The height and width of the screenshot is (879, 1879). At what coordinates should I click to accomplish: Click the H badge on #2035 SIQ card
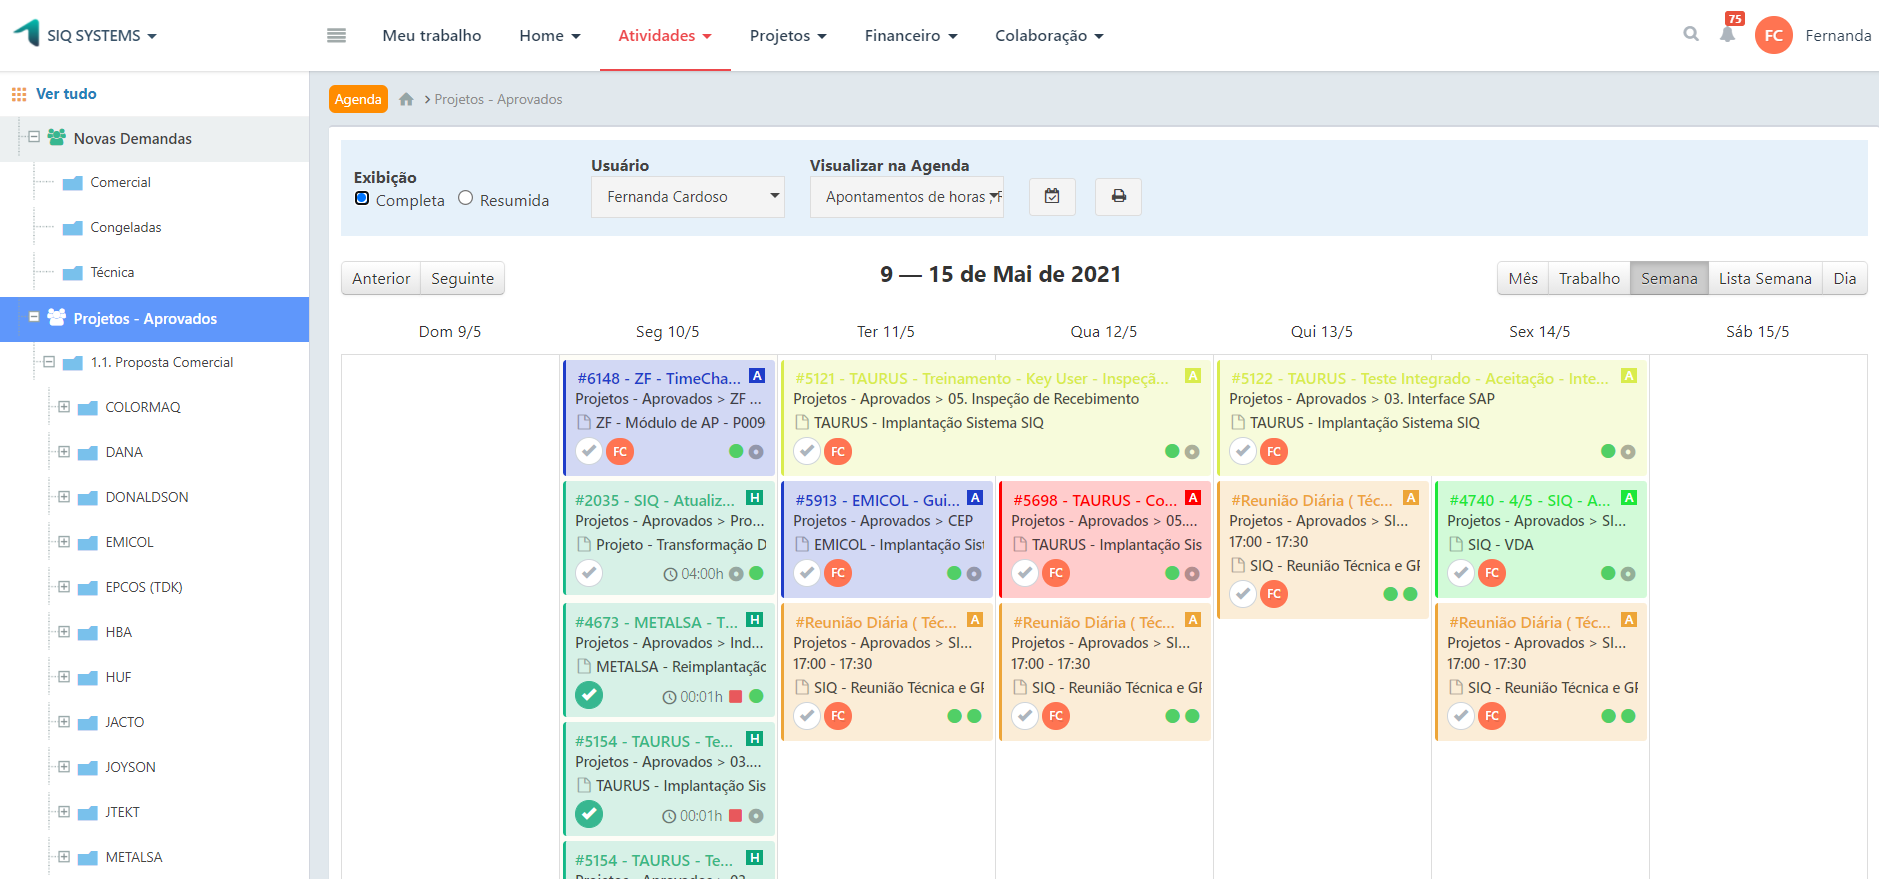(x=755, y=498)
